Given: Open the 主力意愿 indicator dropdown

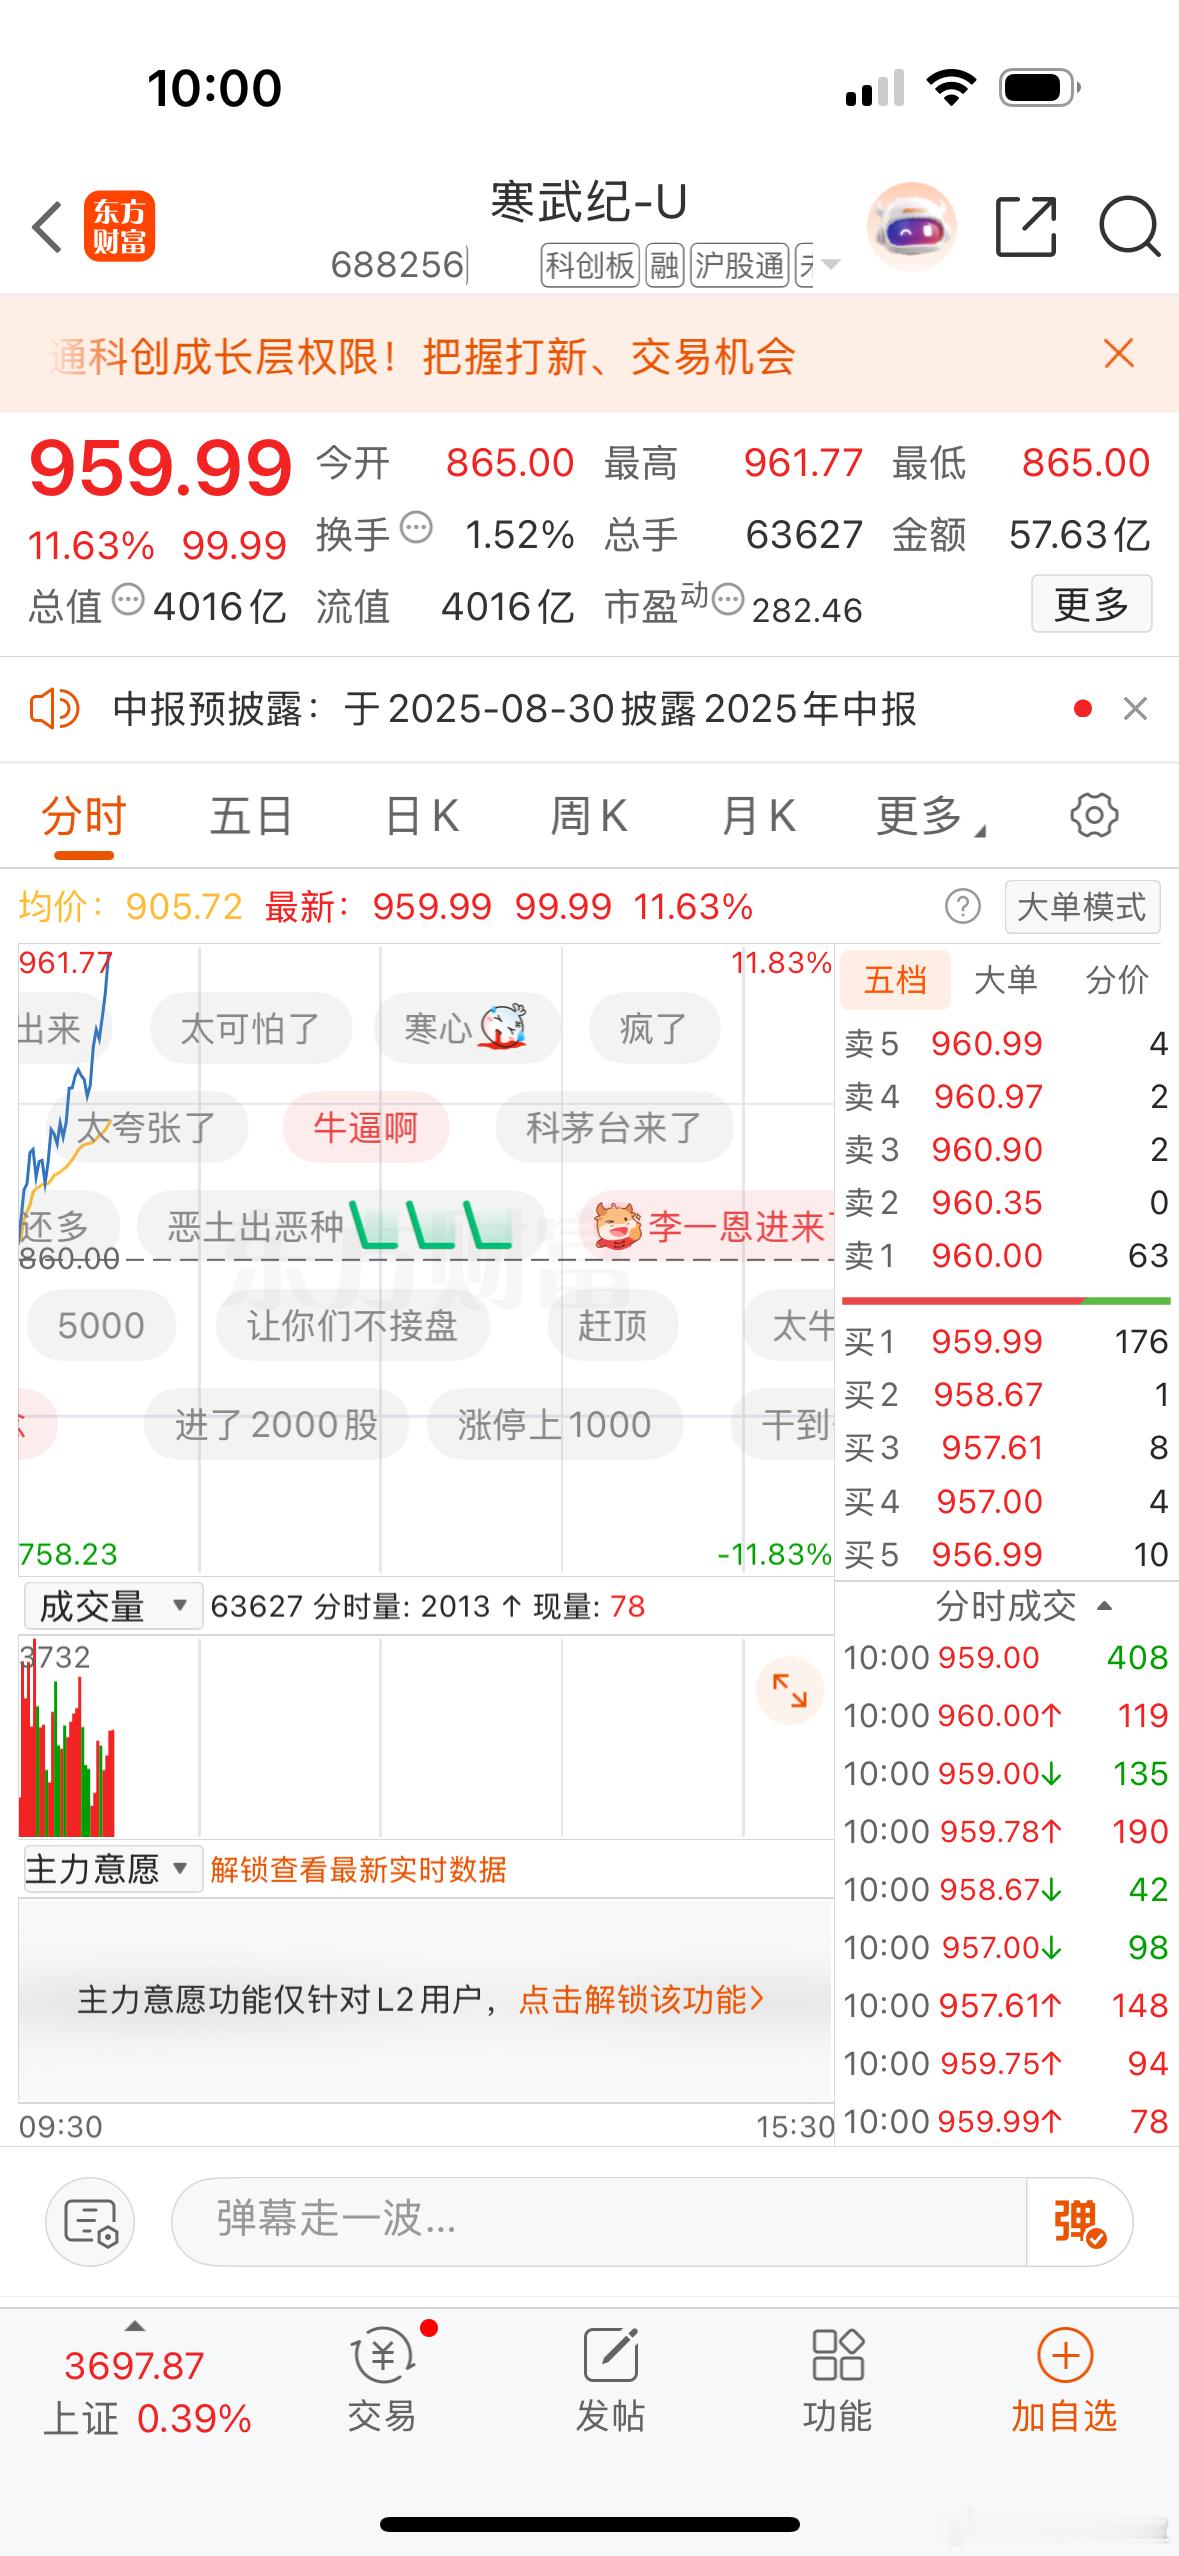Looking at the screenshot, I should pyautogui.click(x=113, y=1868).
